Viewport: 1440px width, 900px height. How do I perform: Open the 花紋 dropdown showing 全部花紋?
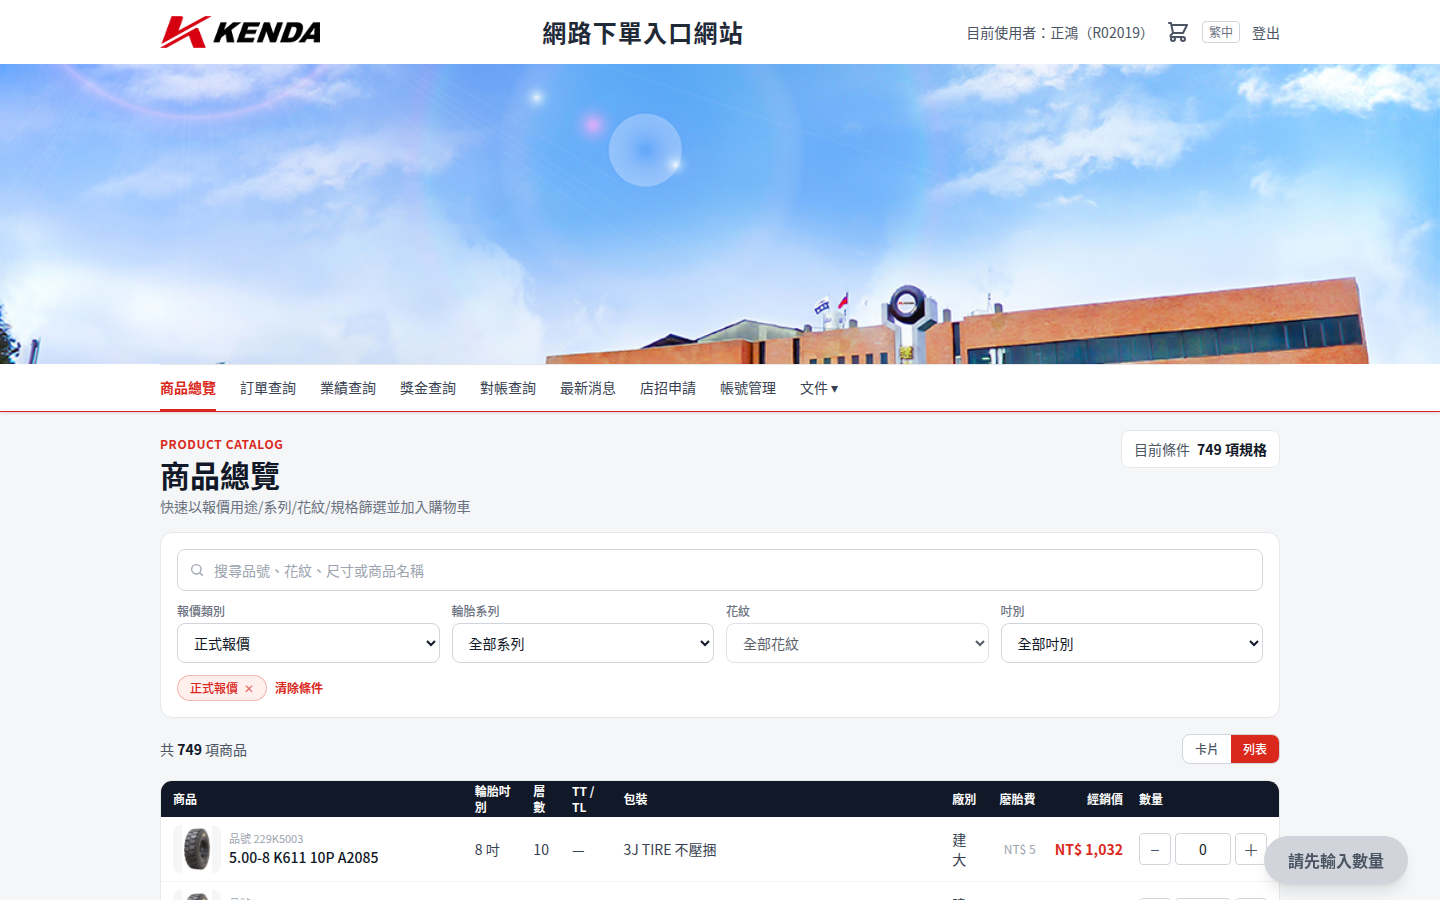click(857, 643)
